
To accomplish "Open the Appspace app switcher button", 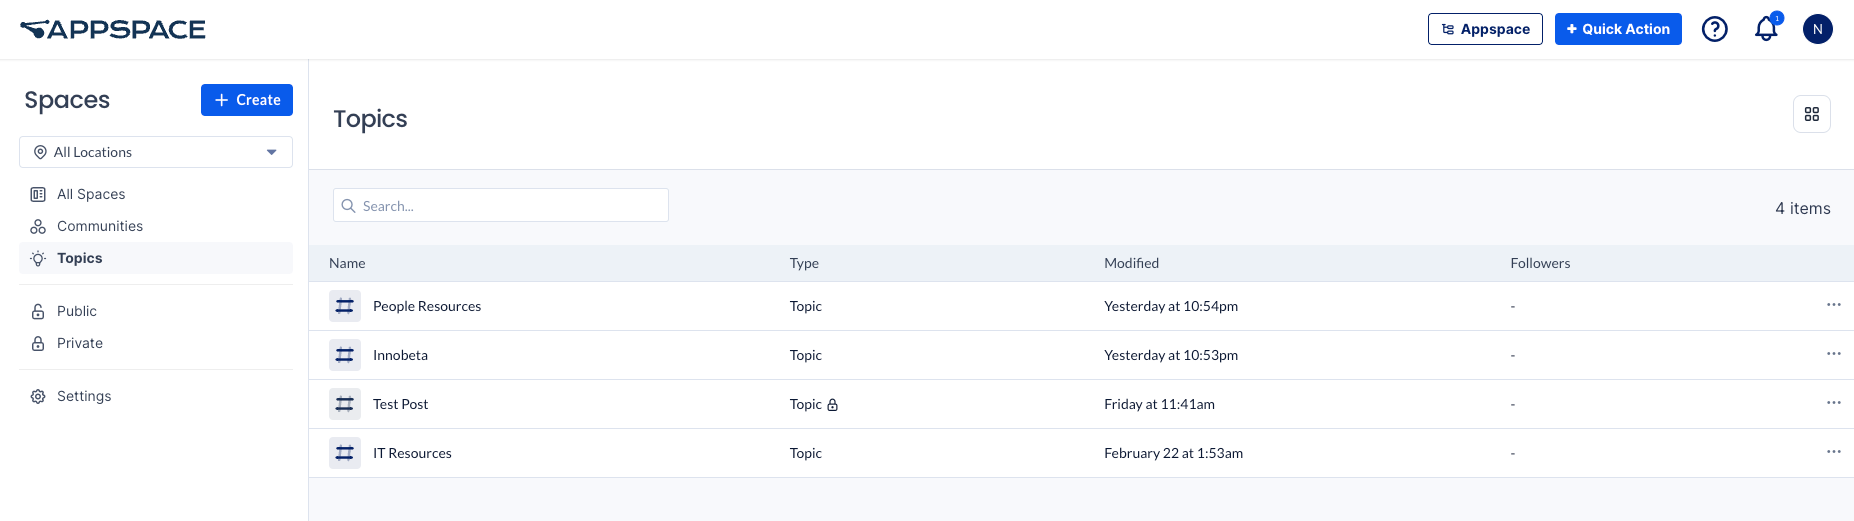I will [x=1485, y=29].
